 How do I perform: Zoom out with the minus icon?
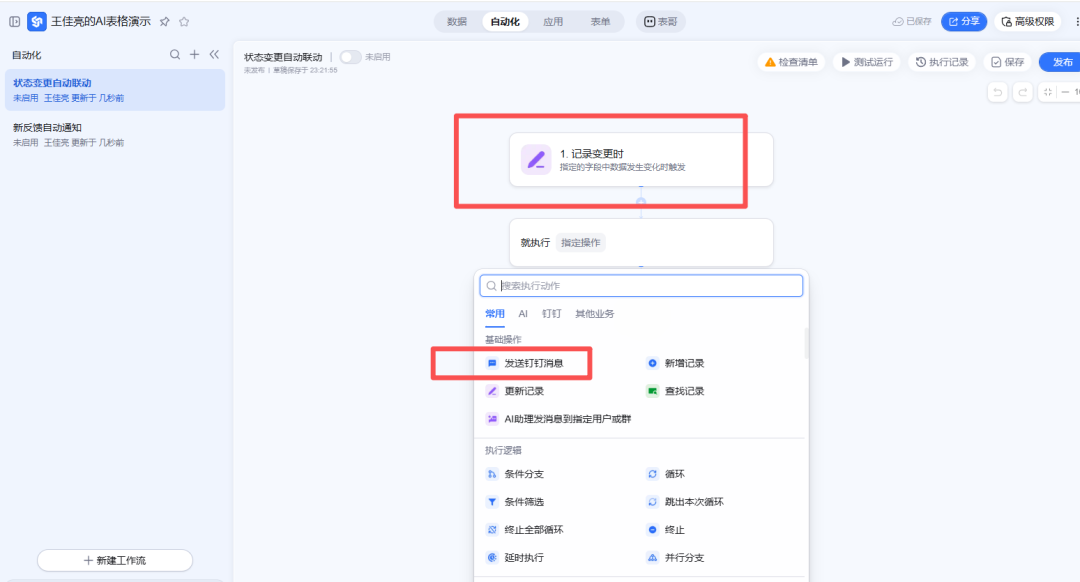click(1065, 92)
